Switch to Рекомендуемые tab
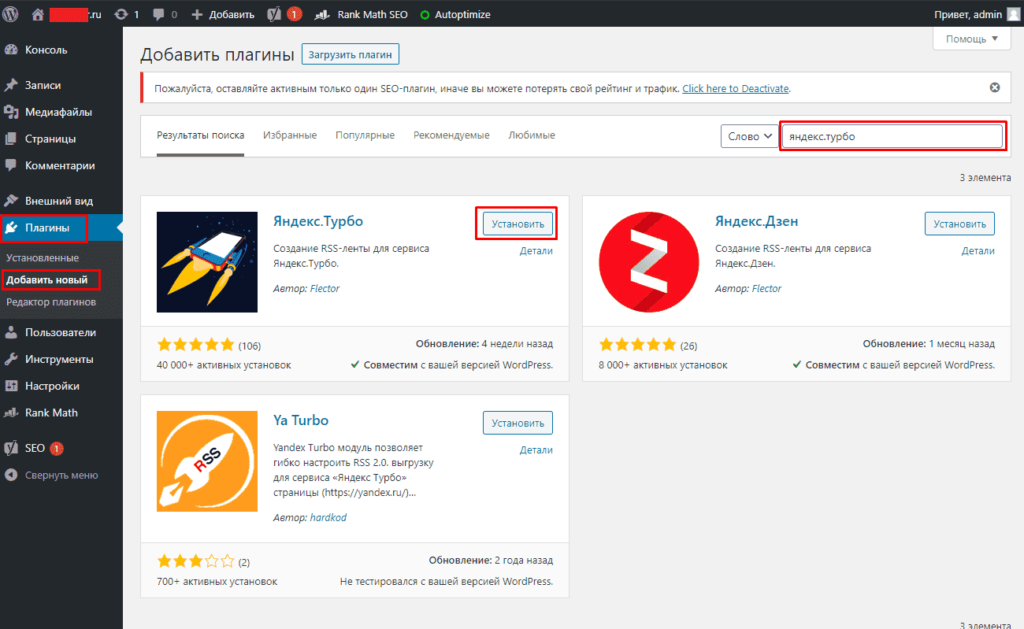Image resolution: width=1024 pixels, height=629 pixels. pos(451,135)
